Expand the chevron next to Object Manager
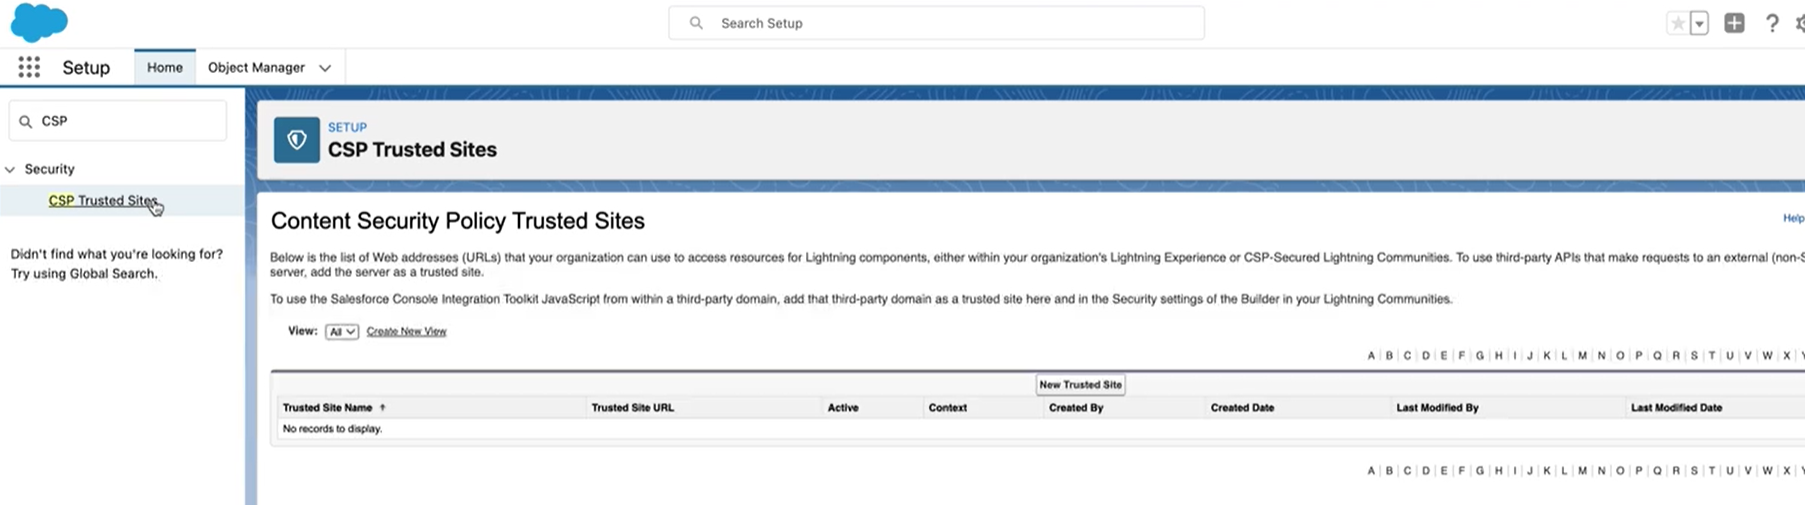The height and width of the screenshot is (505, 1805). [x=325, y=68]
